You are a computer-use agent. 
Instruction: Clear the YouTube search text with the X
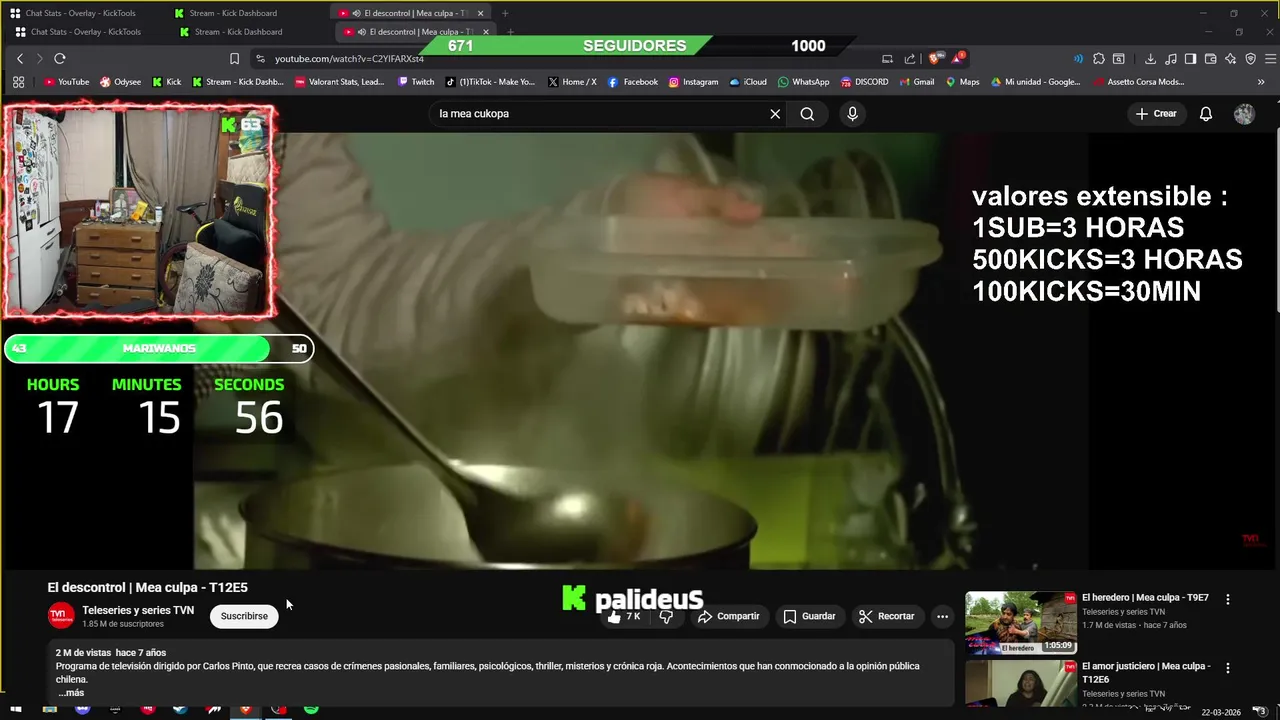pos(775,114)
